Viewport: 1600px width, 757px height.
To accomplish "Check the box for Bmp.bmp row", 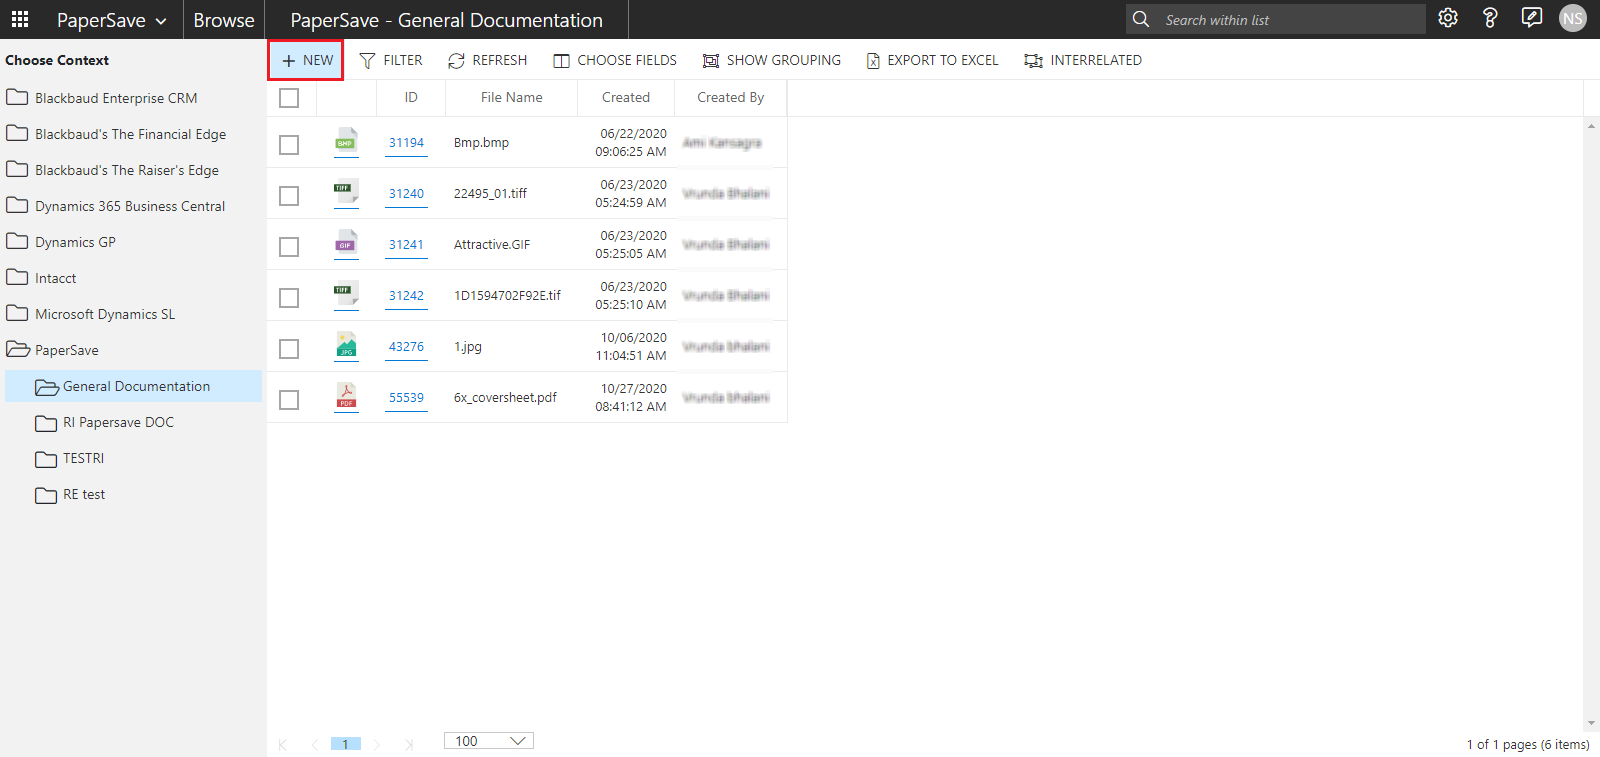I will tap(289, 145).
